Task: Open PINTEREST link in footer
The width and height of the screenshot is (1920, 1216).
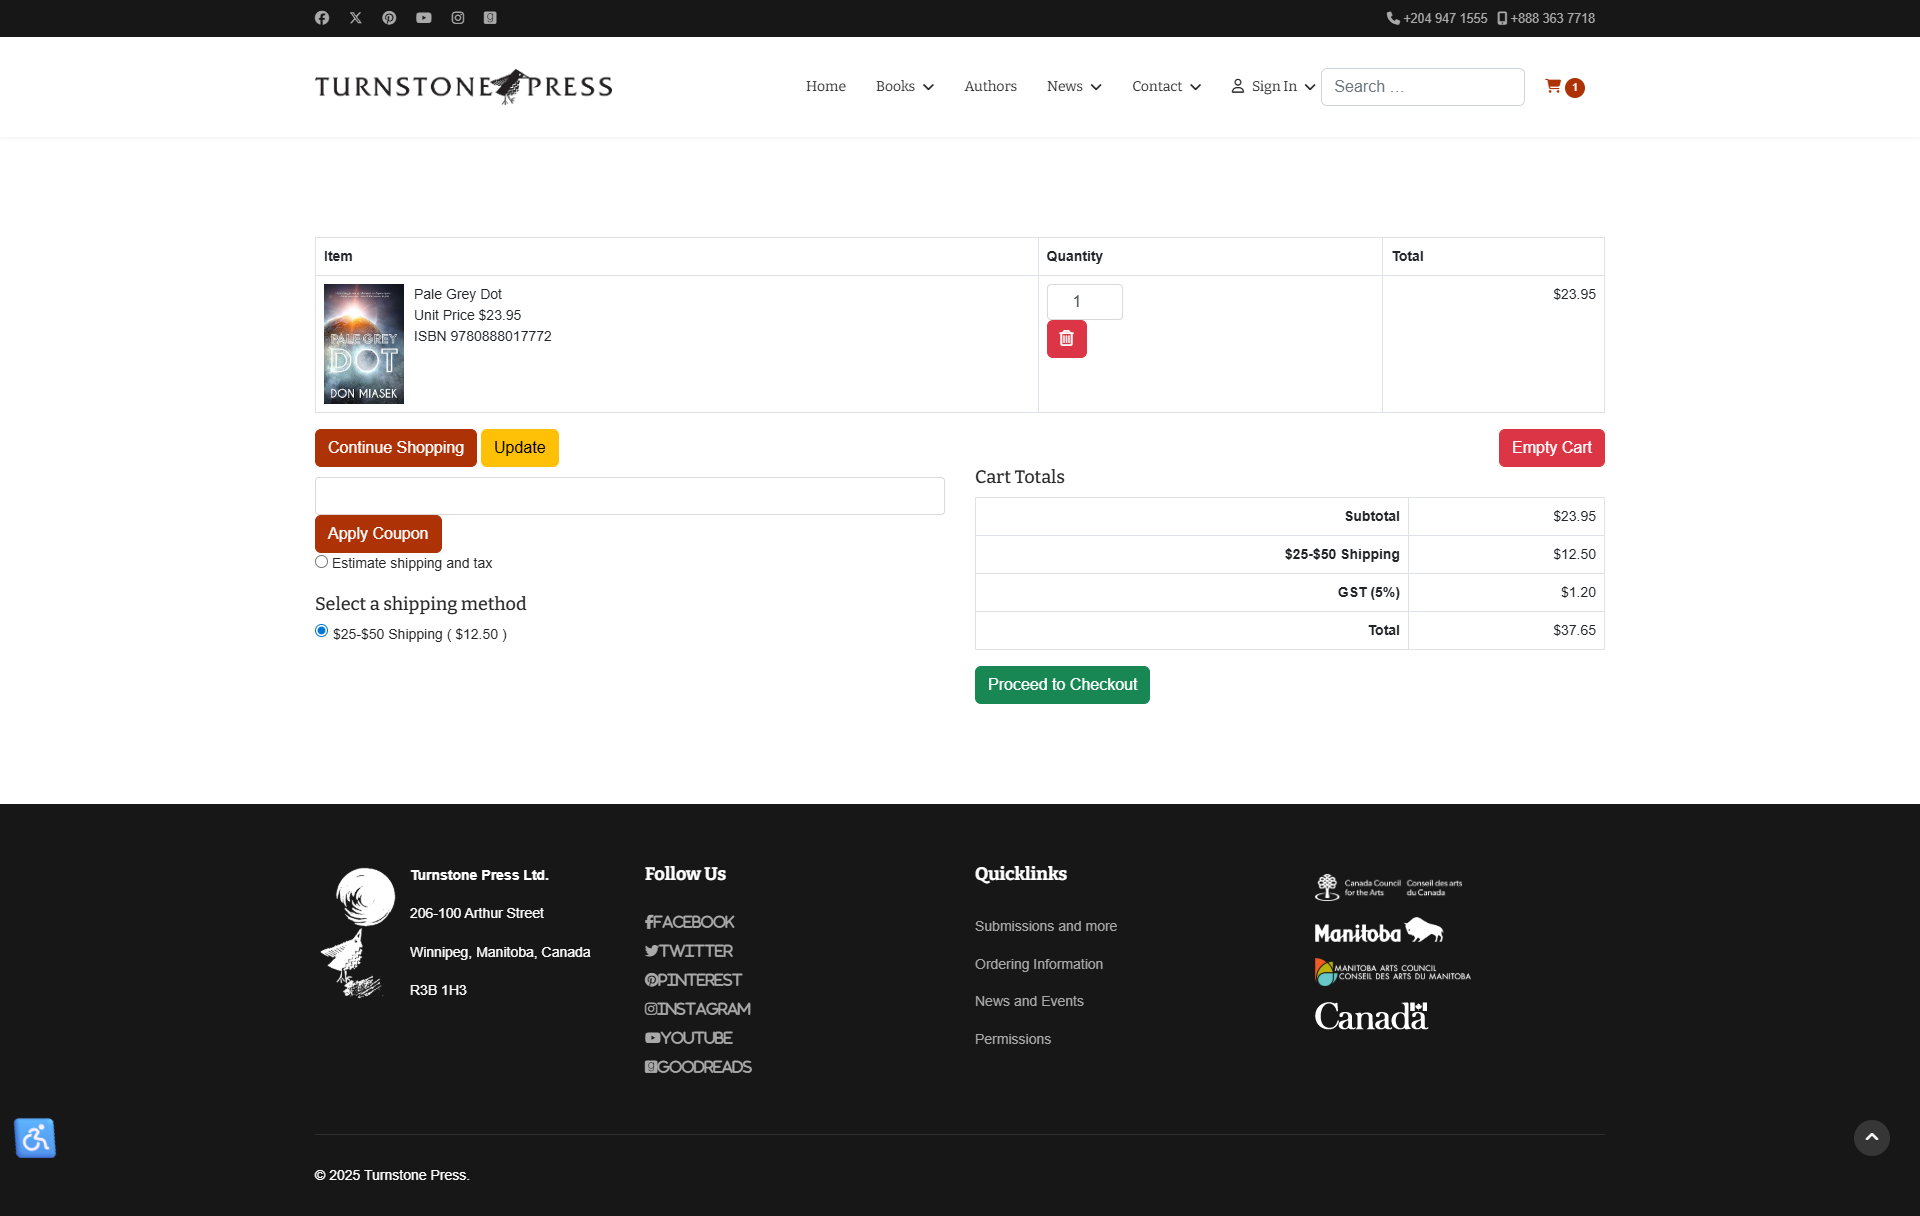Action: 693,980
